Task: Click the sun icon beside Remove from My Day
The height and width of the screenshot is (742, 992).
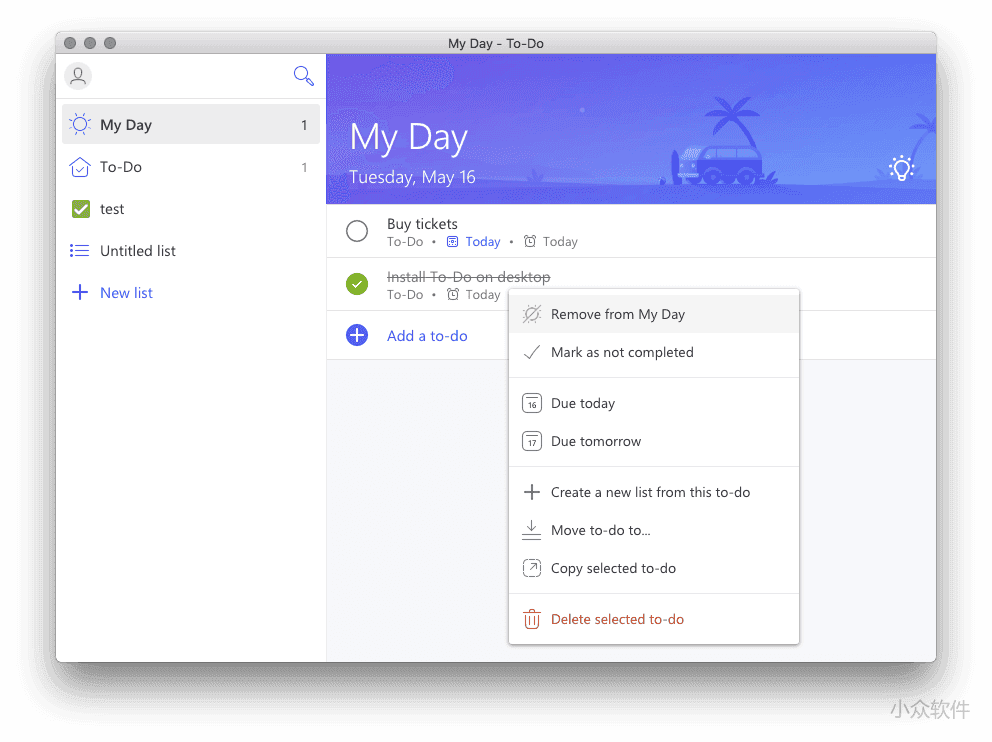Action: point(531,313)
